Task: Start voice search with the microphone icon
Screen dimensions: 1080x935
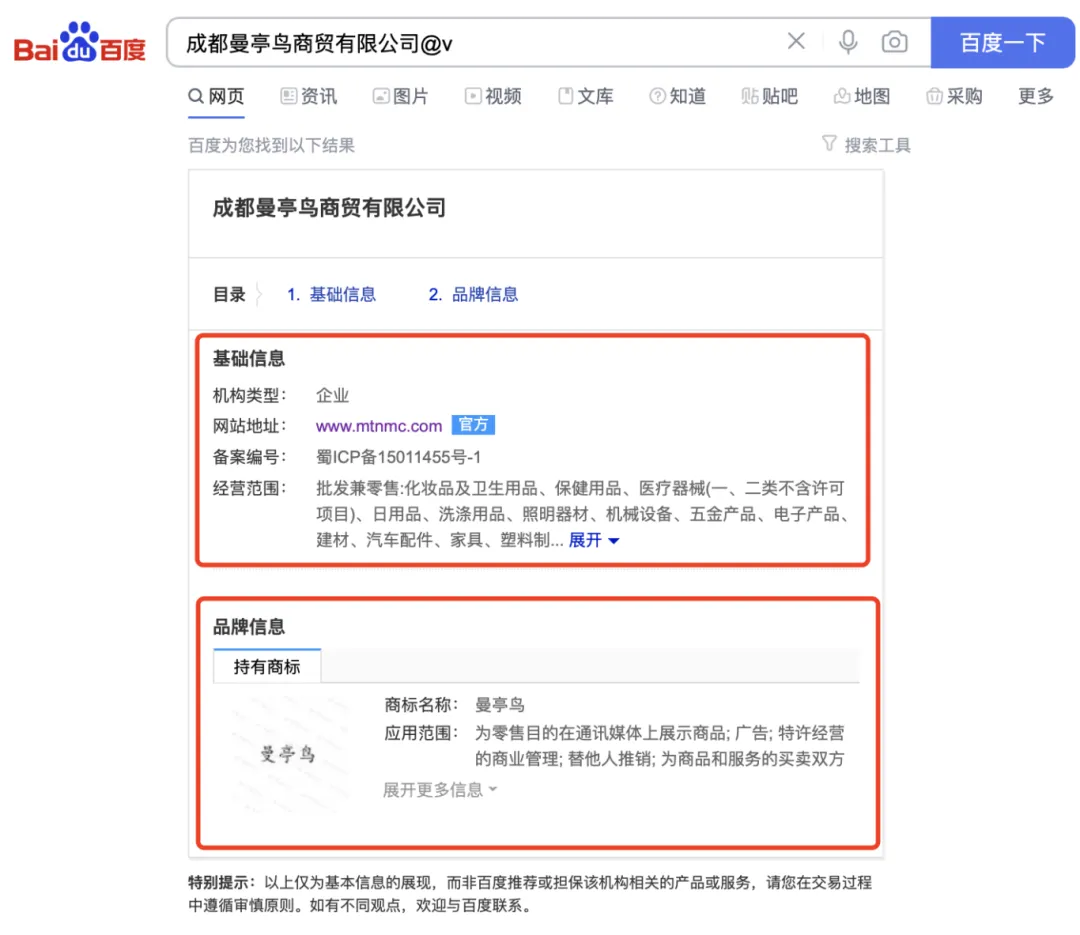Action: tap(848, 42)
